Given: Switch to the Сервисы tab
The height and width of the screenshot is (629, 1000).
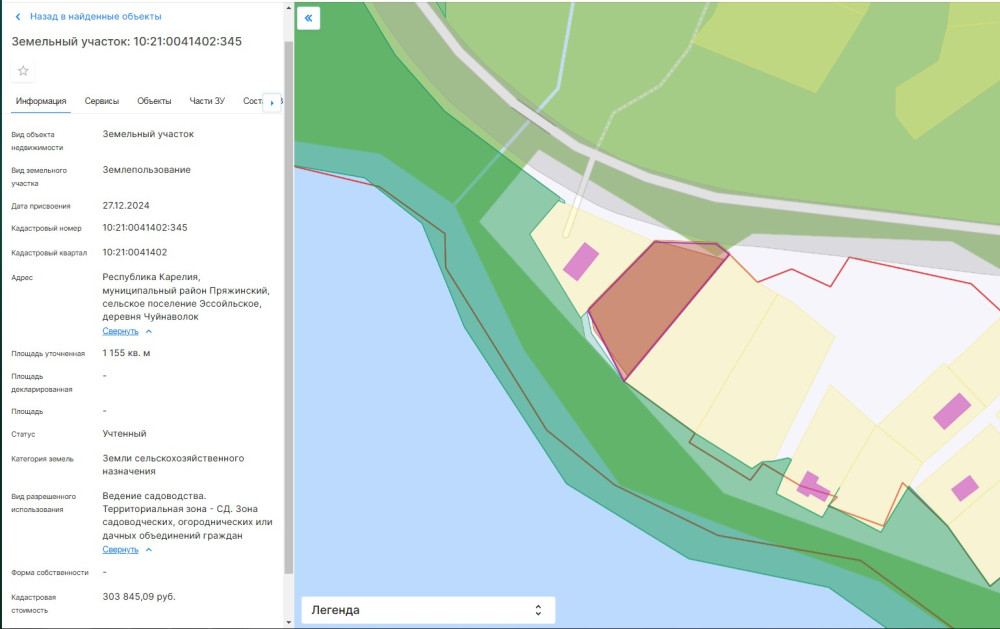Looking at the screenshot, I should tap(102, 101).
